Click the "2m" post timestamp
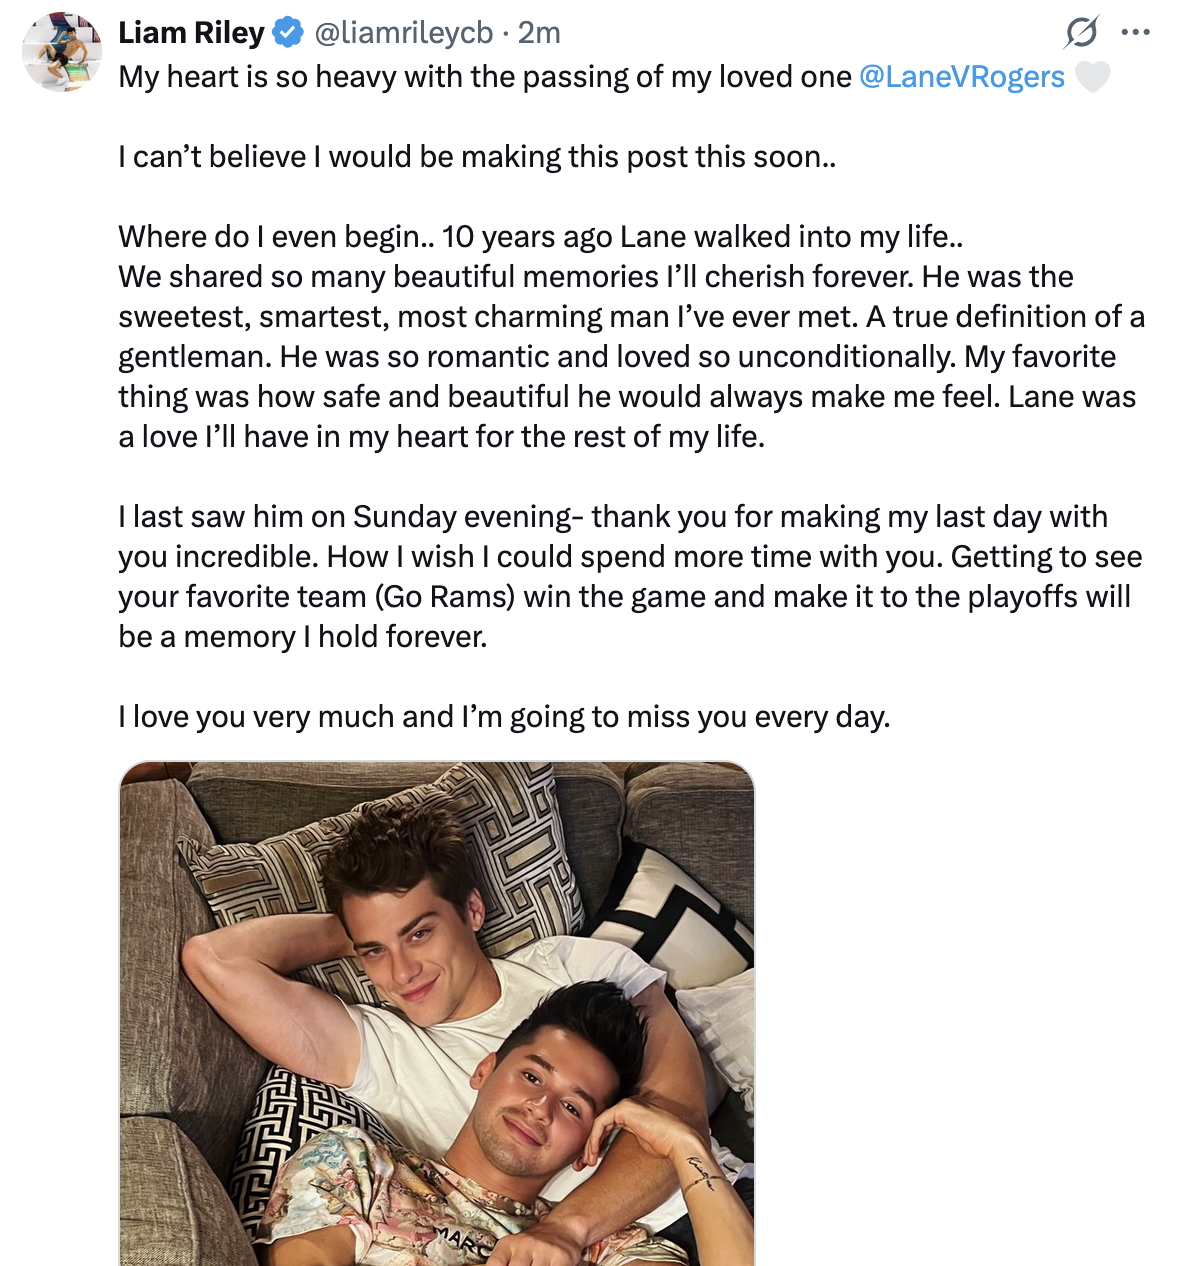This screenshot has height=1266, width=1186. tap(539, 33)
